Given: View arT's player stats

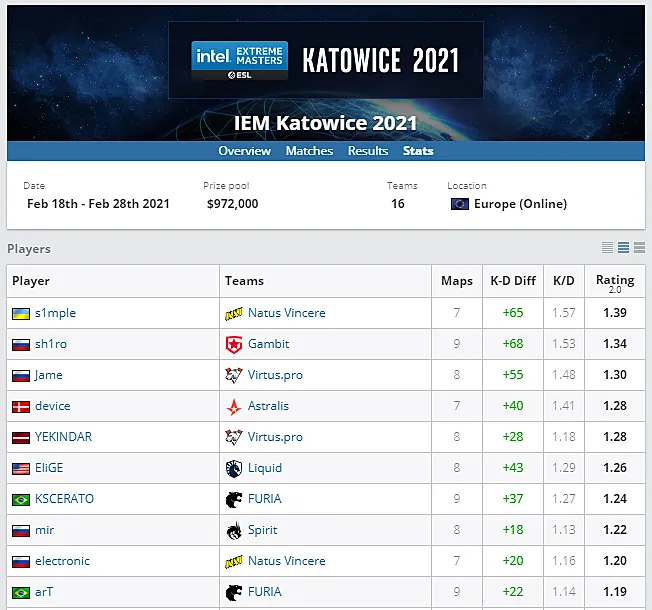Looking at the screenshot, I should (44, 592).
